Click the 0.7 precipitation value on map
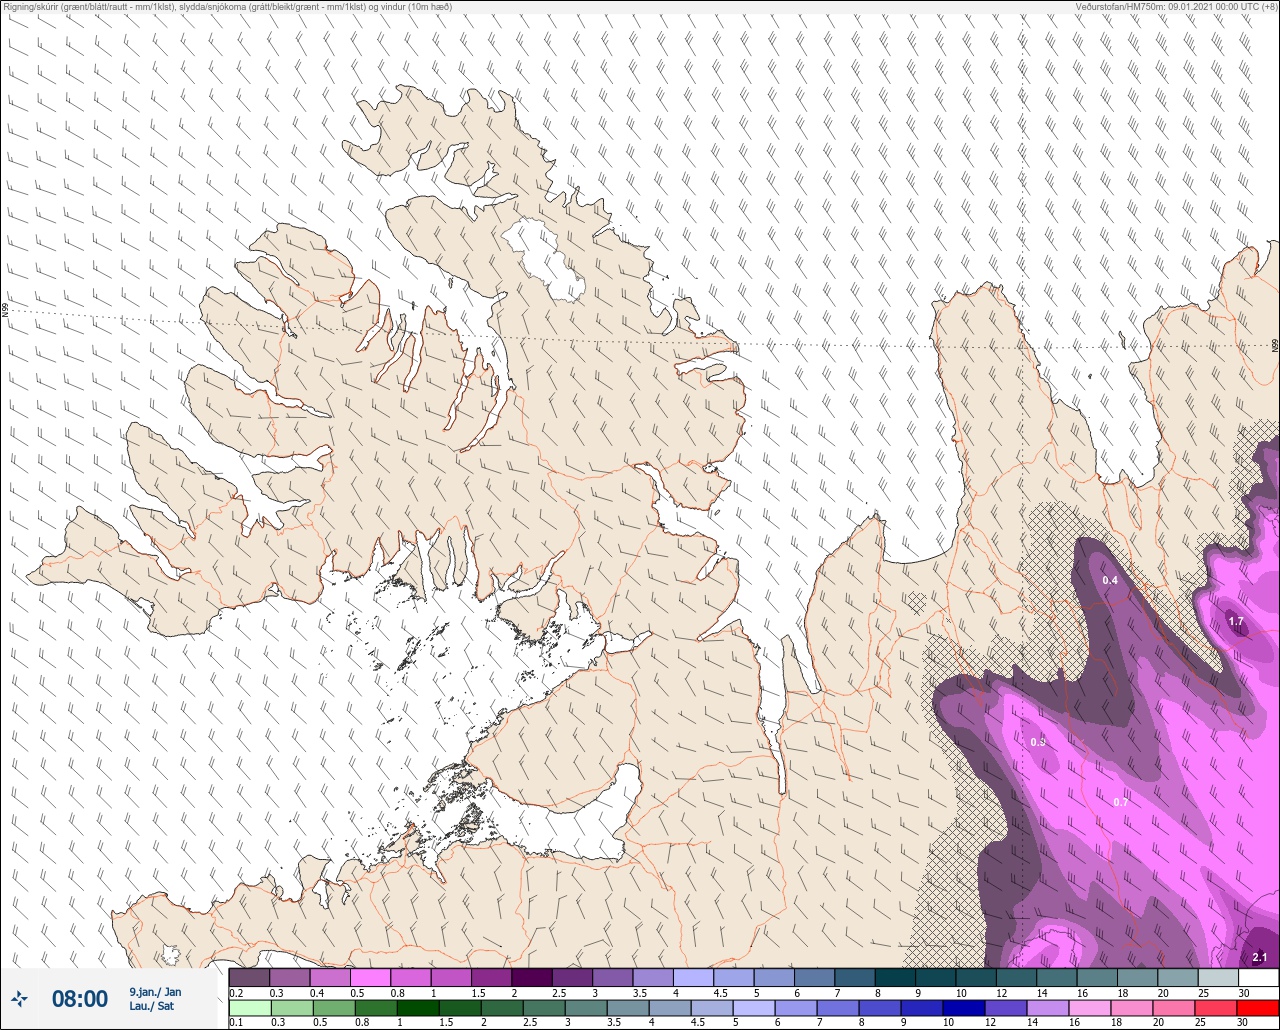1280x1030 pixels. click(1121, 802)
